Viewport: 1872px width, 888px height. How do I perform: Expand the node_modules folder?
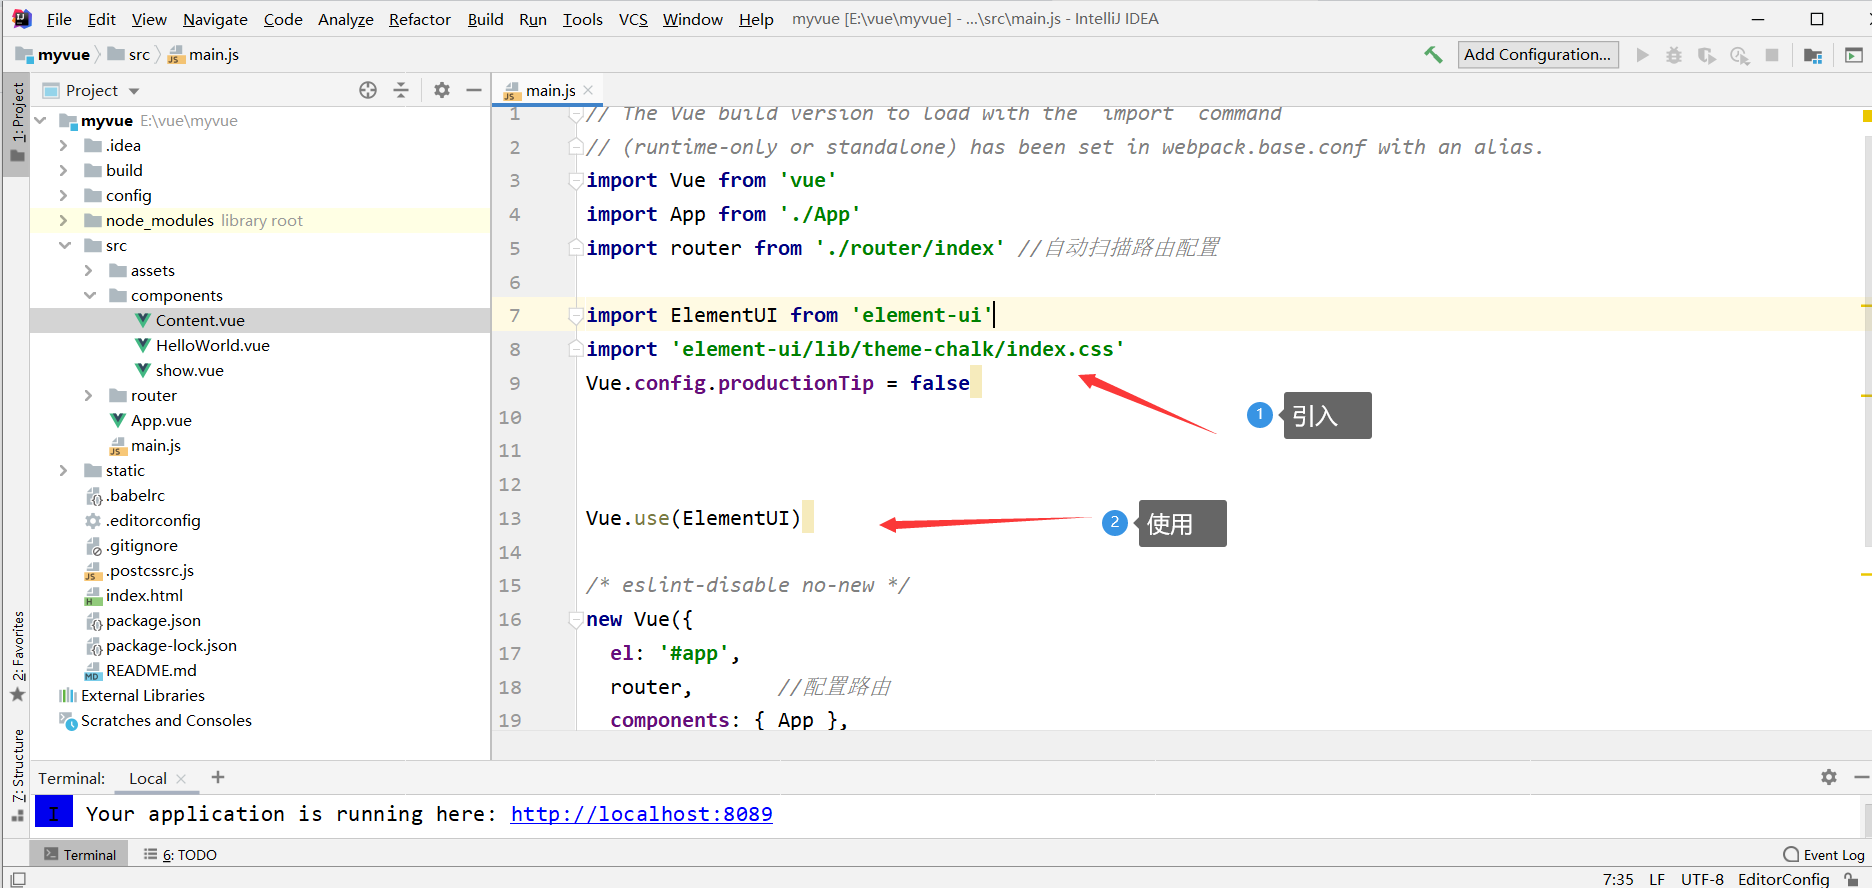(63, 220)
